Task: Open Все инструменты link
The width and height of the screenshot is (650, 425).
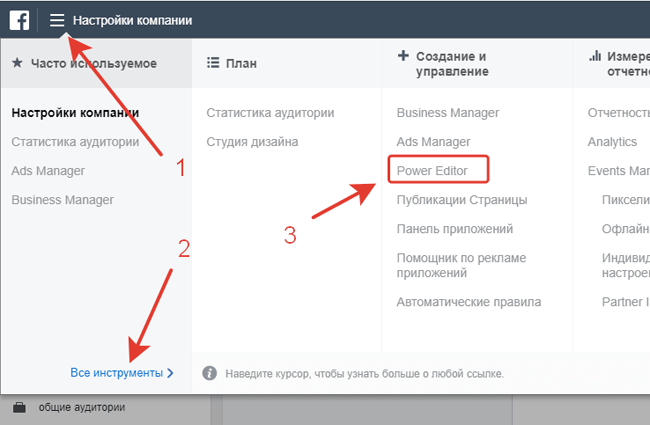Action: 116,373
